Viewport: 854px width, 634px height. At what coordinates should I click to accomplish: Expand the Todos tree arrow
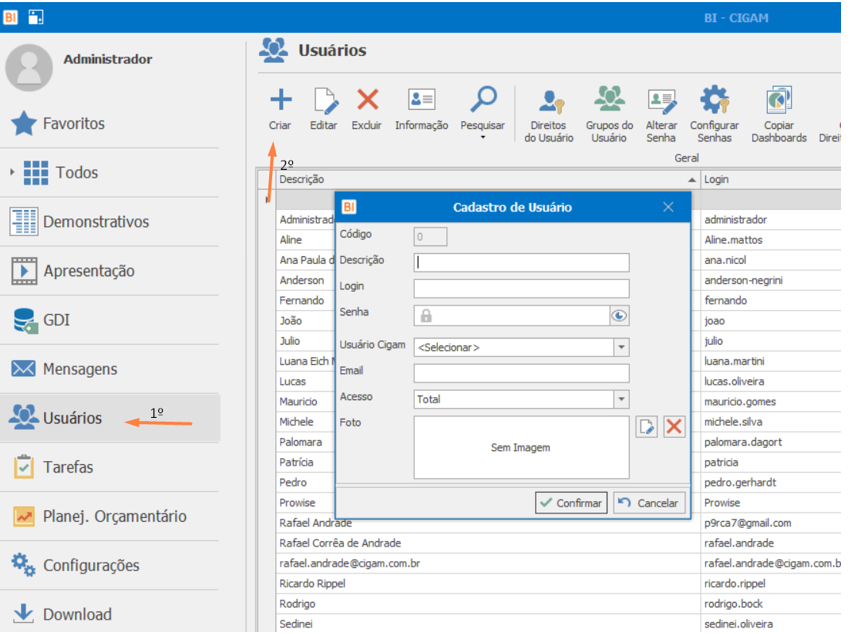(x=12, y=172)
